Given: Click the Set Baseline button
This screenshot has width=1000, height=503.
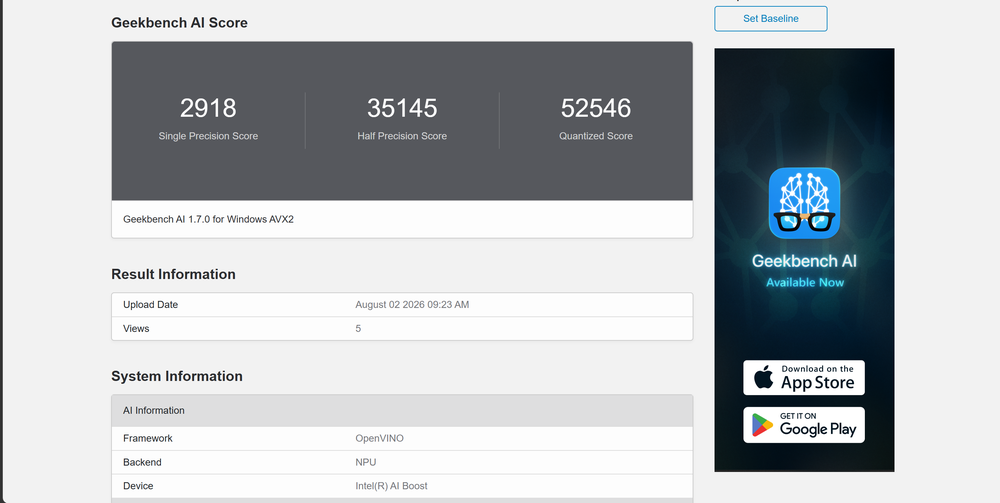Looking at the screenshot, I should coord(770,18).
